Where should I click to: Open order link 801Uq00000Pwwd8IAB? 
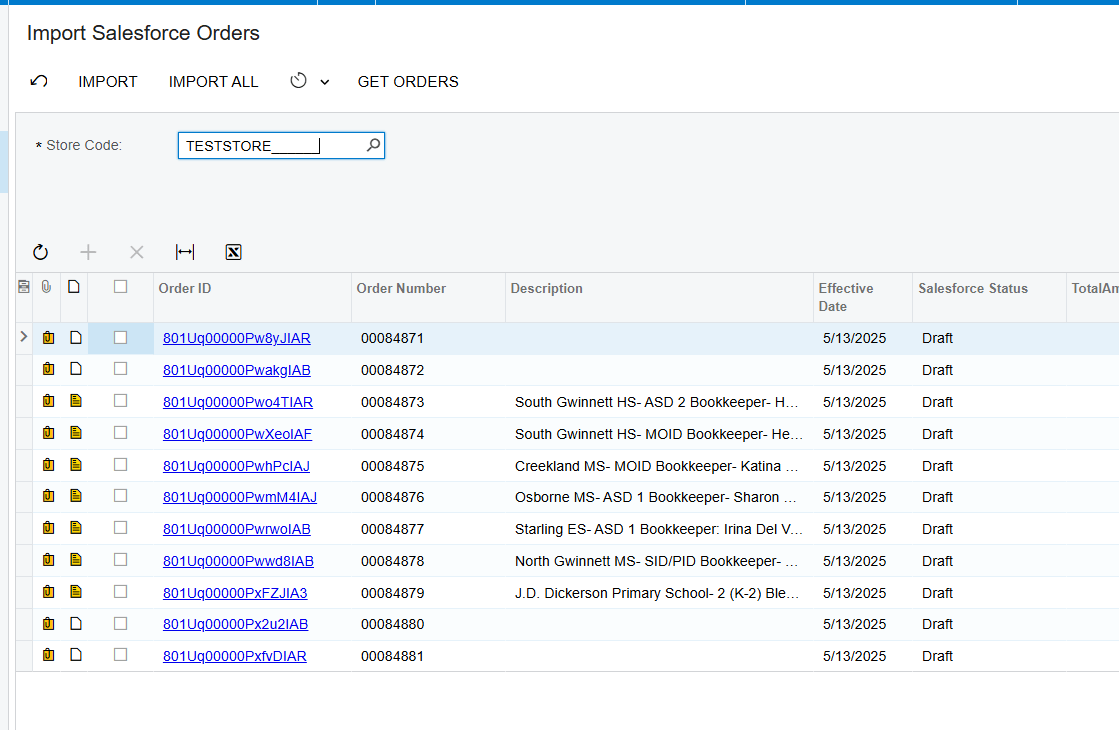click(238, 562)
